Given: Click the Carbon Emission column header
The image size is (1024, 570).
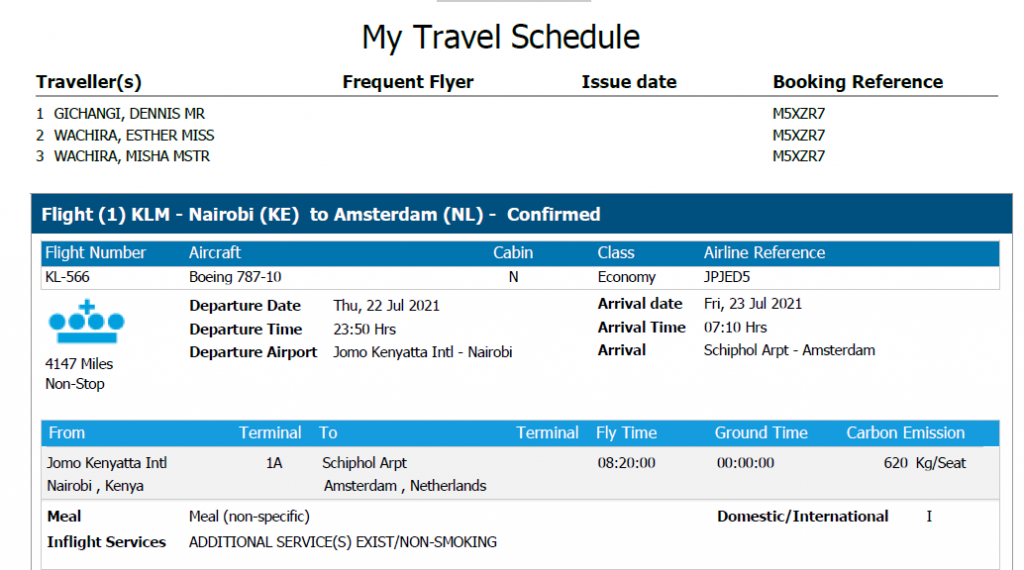Looking at the screenshot, I should pyautogui.click(x=905, y=433).
